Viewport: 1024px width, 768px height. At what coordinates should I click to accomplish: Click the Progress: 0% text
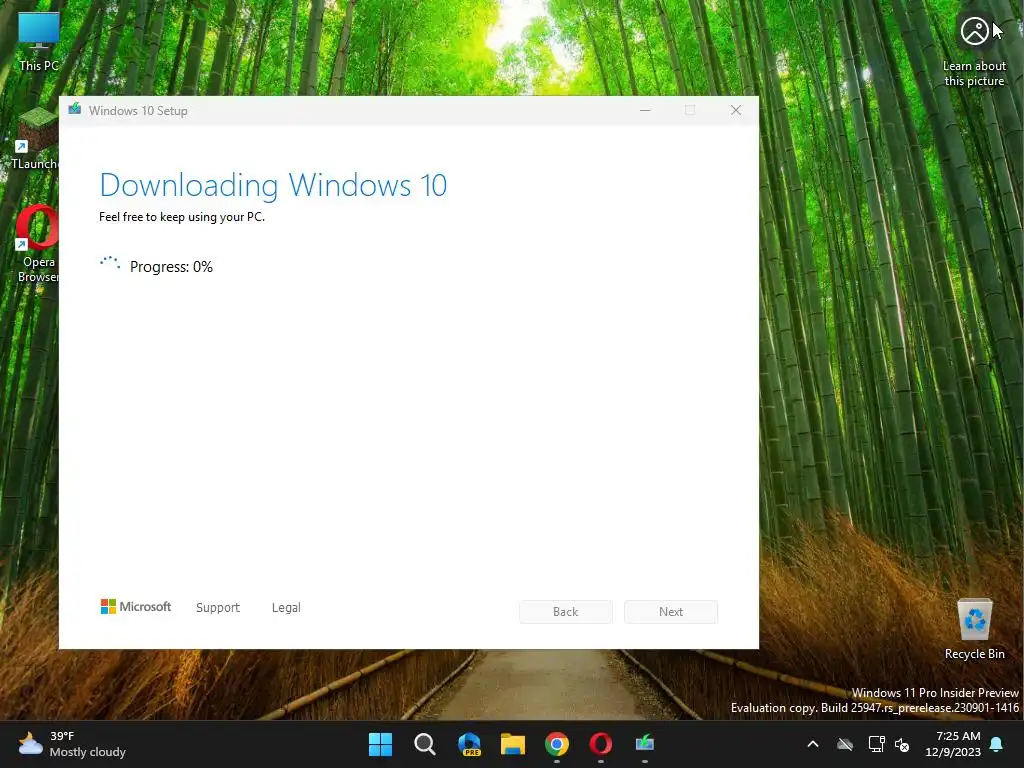[171, 266]
